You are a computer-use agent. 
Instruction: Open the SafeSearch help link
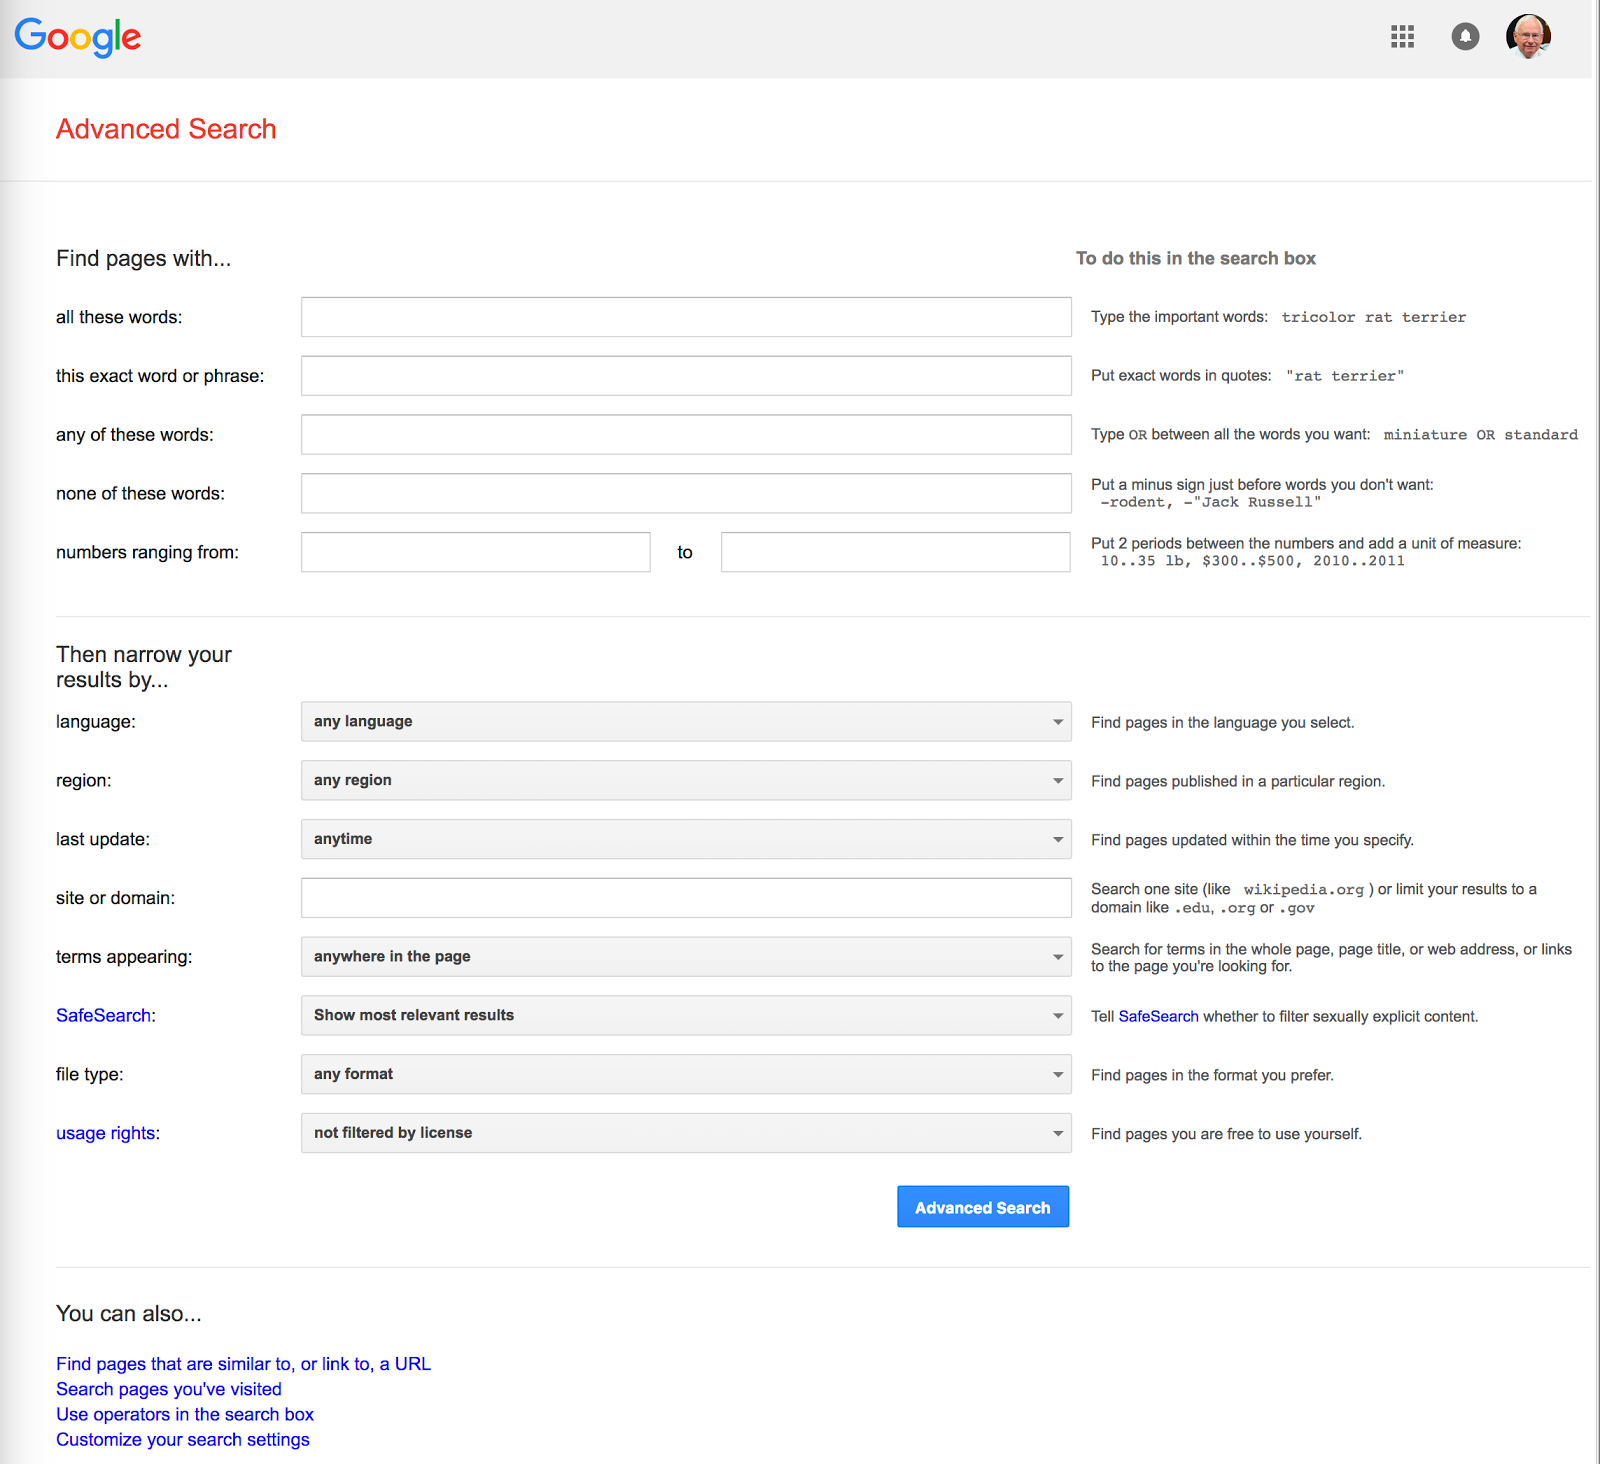pos(104,1015)
